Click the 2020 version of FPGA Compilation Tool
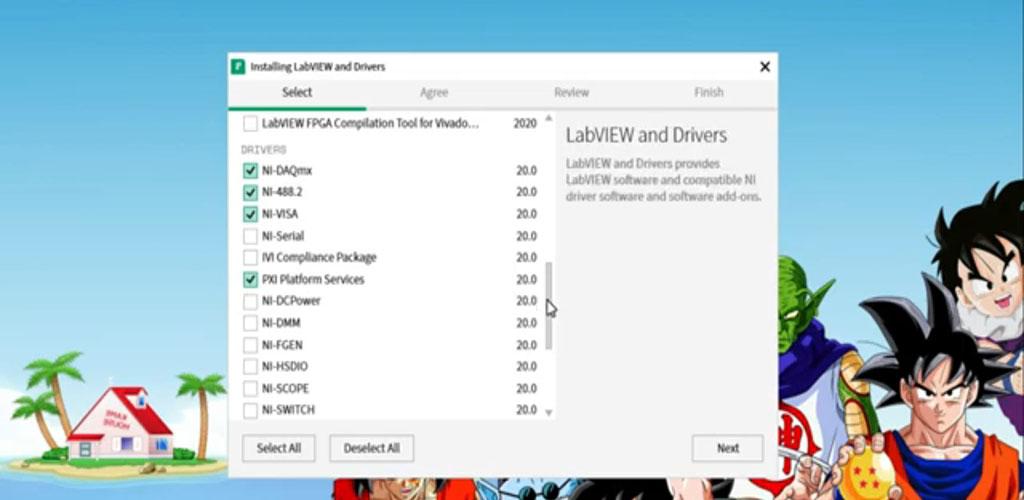Image resolution: width=1024 pixels, height=500 pixels. [525, 123]
